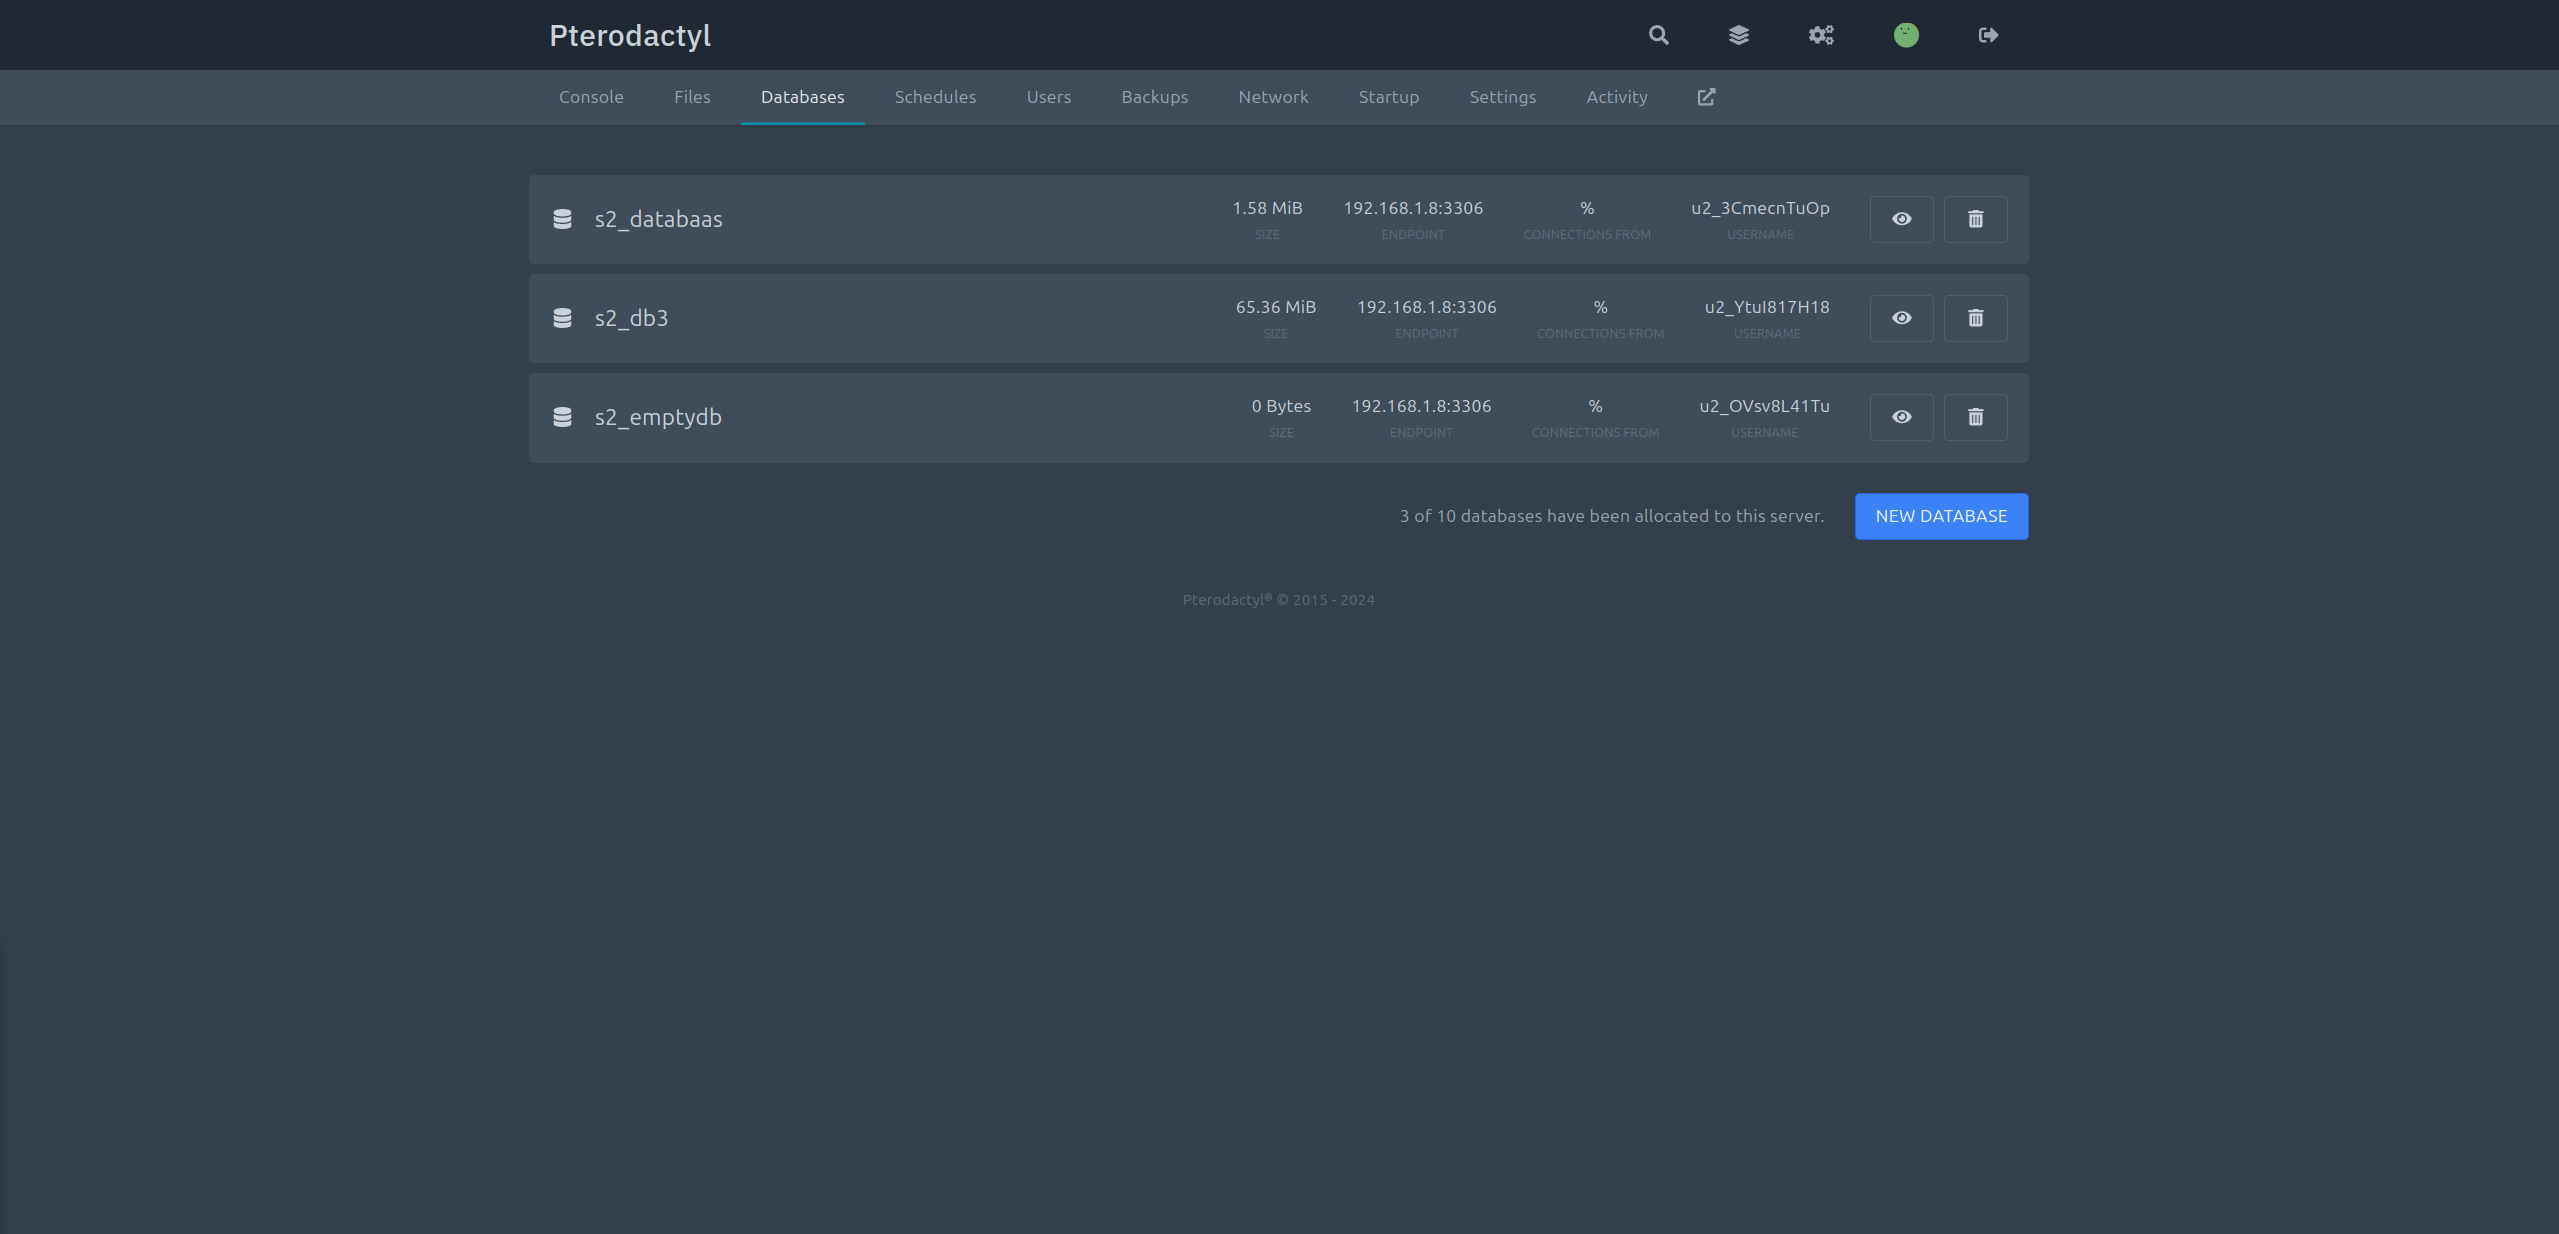This screenshot has width=2559, height=1234.
Task: Click the green user avatar
Action: click(1904, 35)
